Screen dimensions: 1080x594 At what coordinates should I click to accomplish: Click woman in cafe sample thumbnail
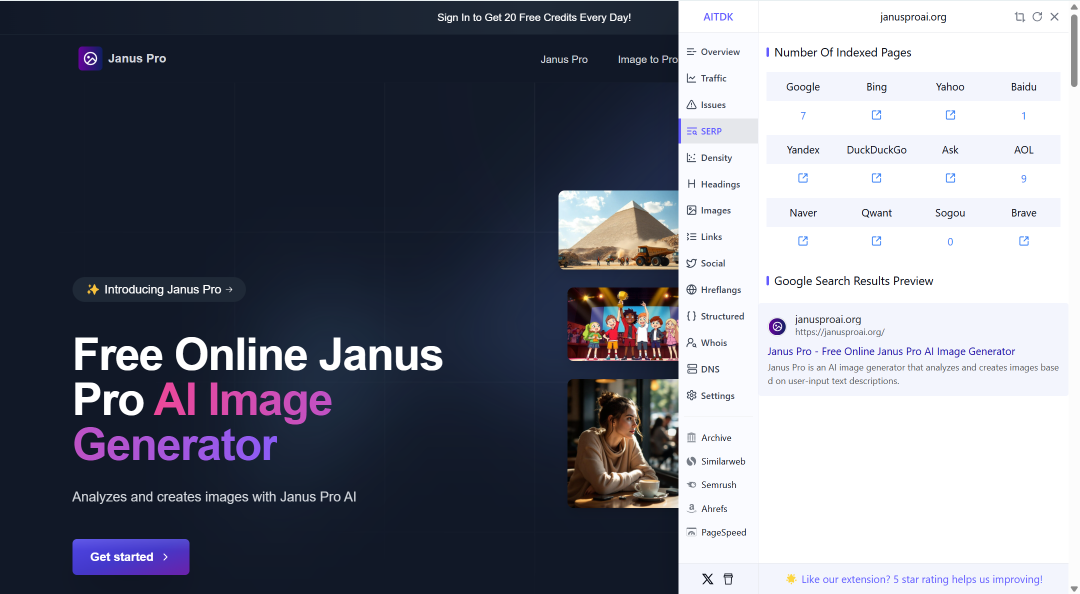(x=623, y=443)
